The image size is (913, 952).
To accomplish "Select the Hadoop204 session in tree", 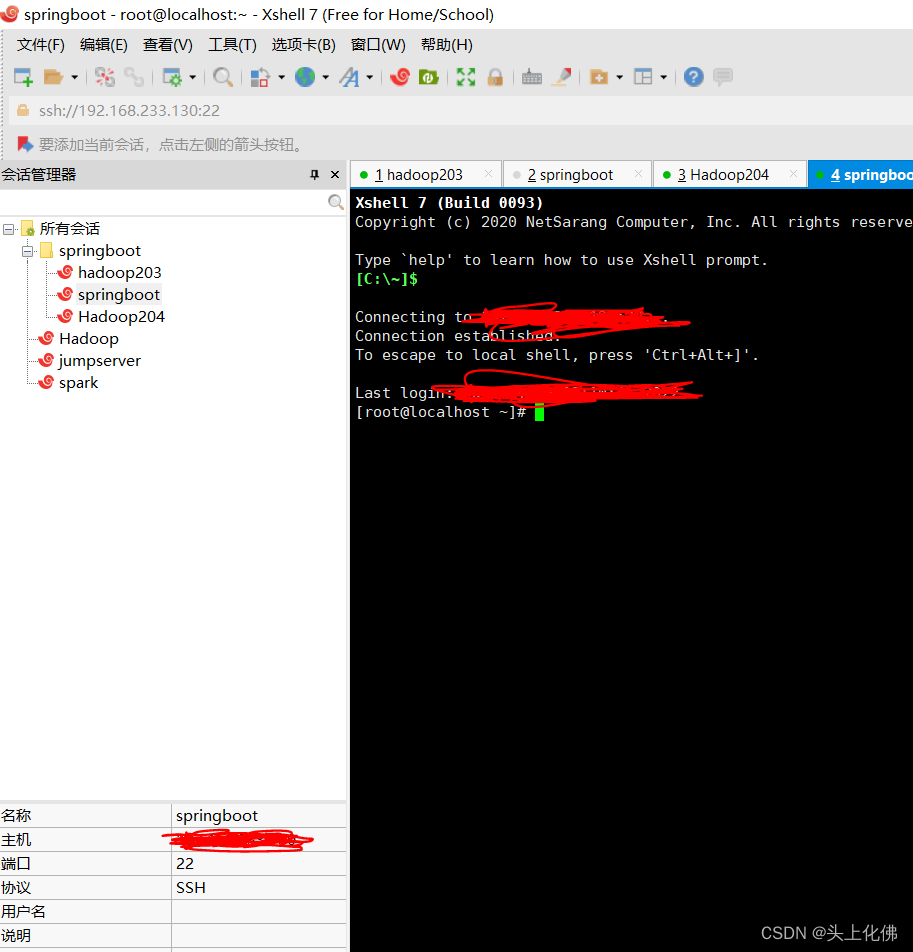I will pos(121,316).
